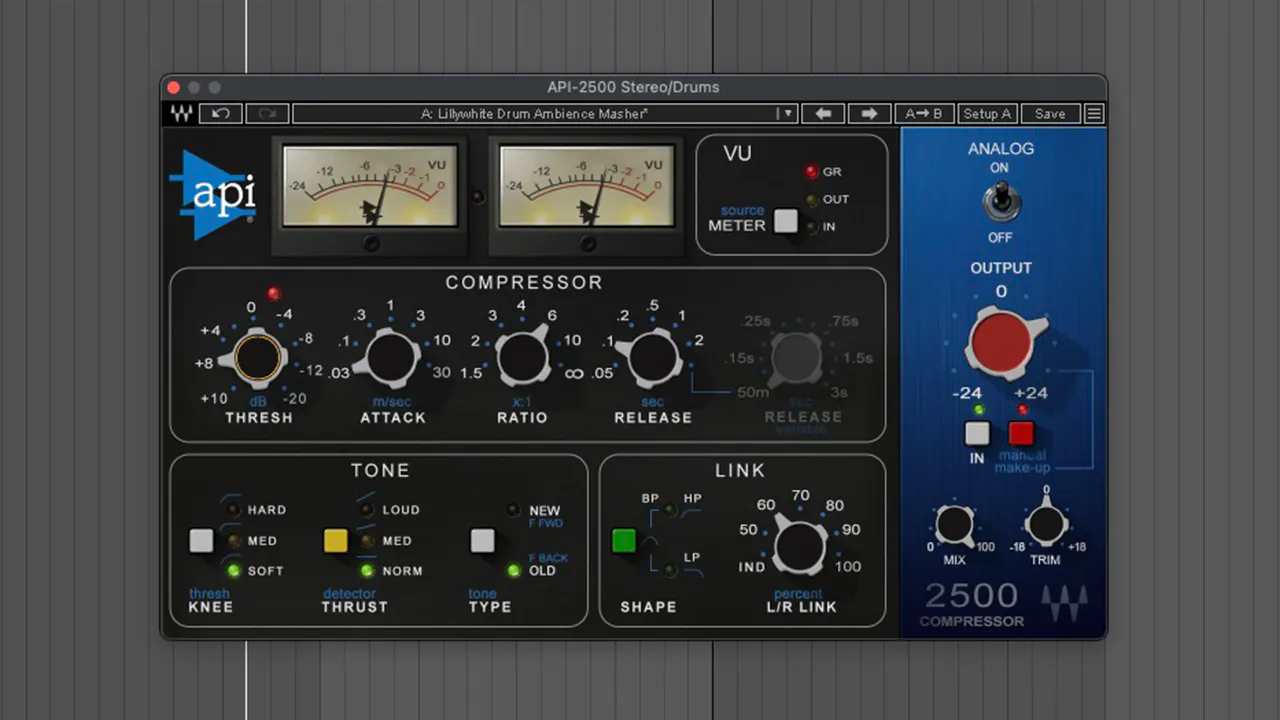The image size is (1280, 720).
Task: Open the preset list dropdown arrow
Action: [x=787, y=114]
